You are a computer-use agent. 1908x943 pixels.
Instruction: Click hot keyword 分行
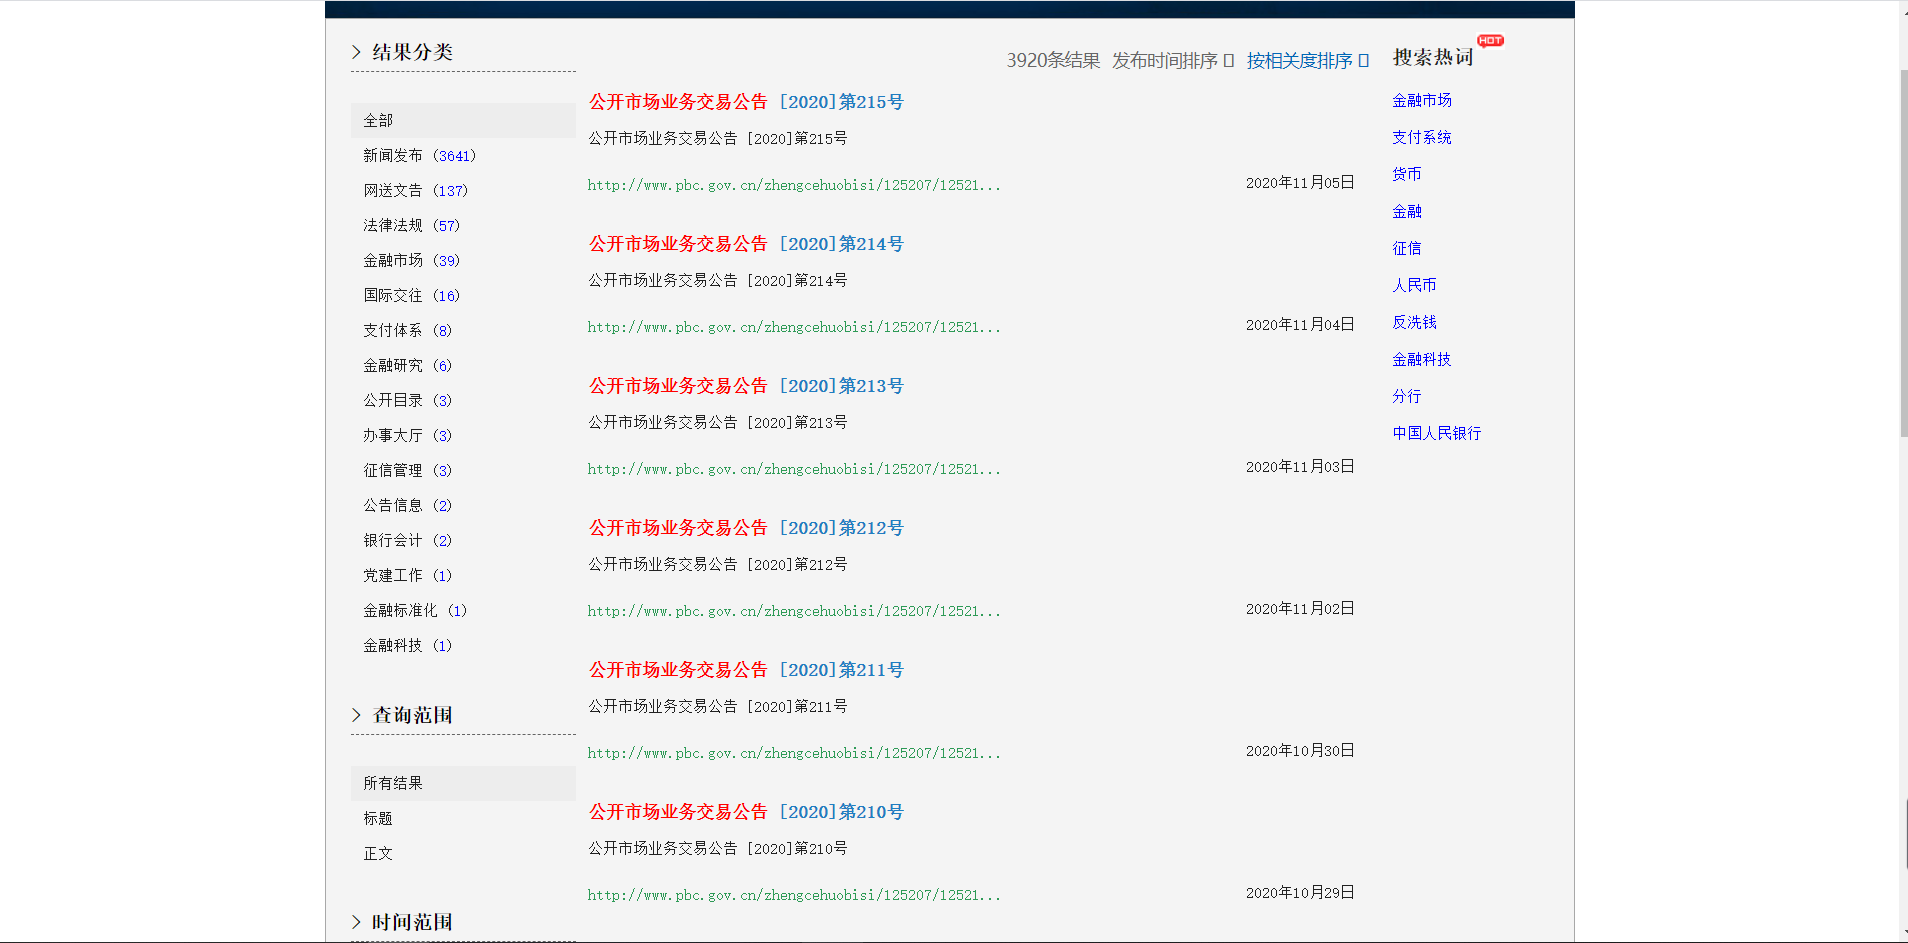[1407, 397]
